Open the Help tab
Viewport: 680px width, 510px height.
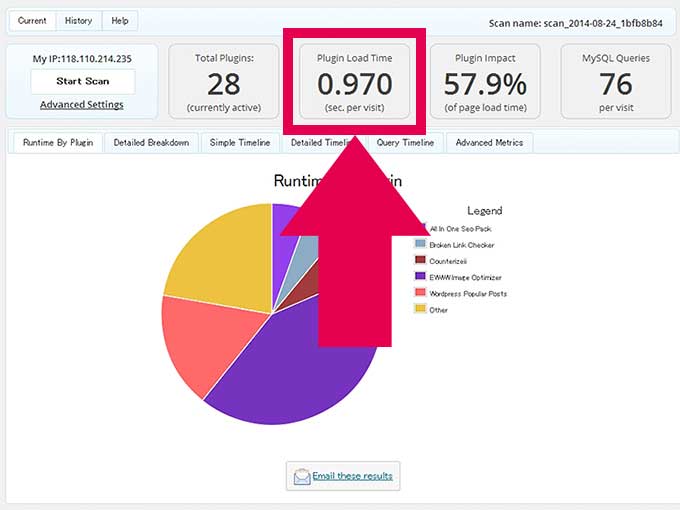click(120, 21)
